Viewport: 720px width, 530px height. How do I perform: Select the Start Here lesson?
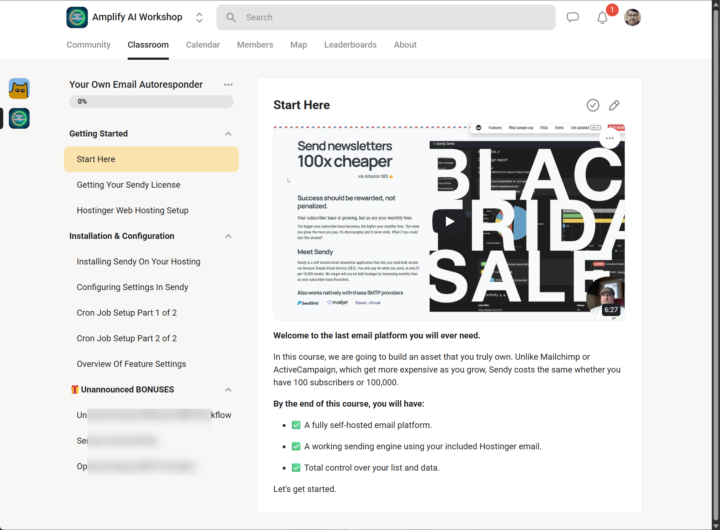pyautogui.click(x=151, y=159)
